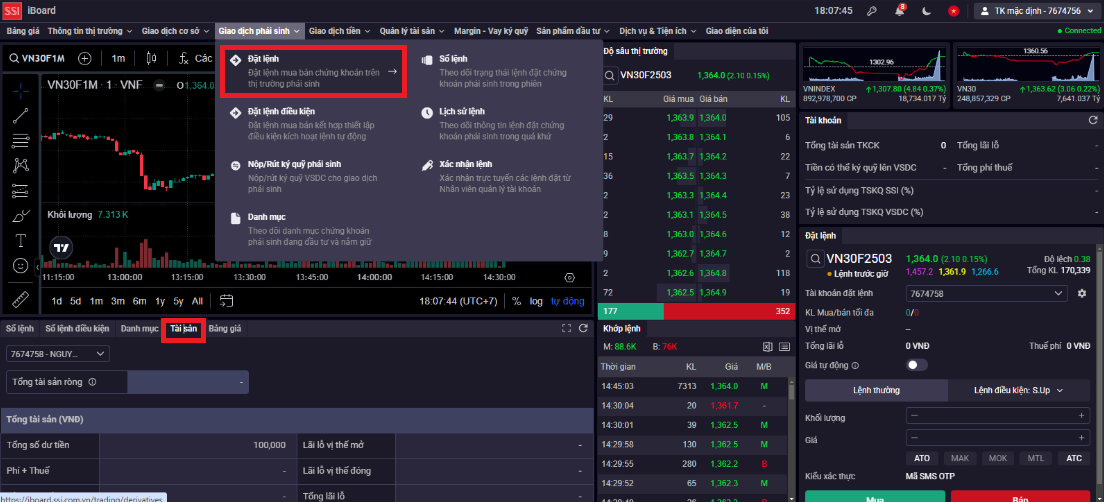Open Tài khoản đặt lệnh dropdown
The height and width of the screenshot is (502, 1104).
(985, 294)
